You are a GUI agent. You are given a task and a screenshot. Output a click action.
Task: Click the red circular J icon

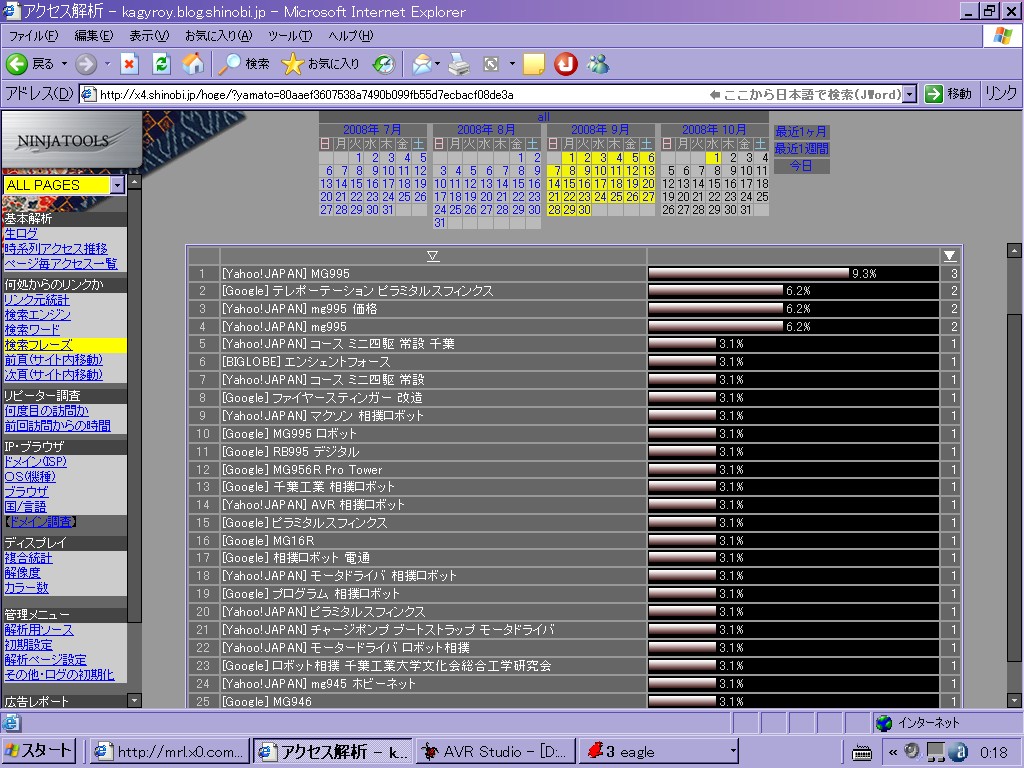pyautogui.click(x=566, y=63)
